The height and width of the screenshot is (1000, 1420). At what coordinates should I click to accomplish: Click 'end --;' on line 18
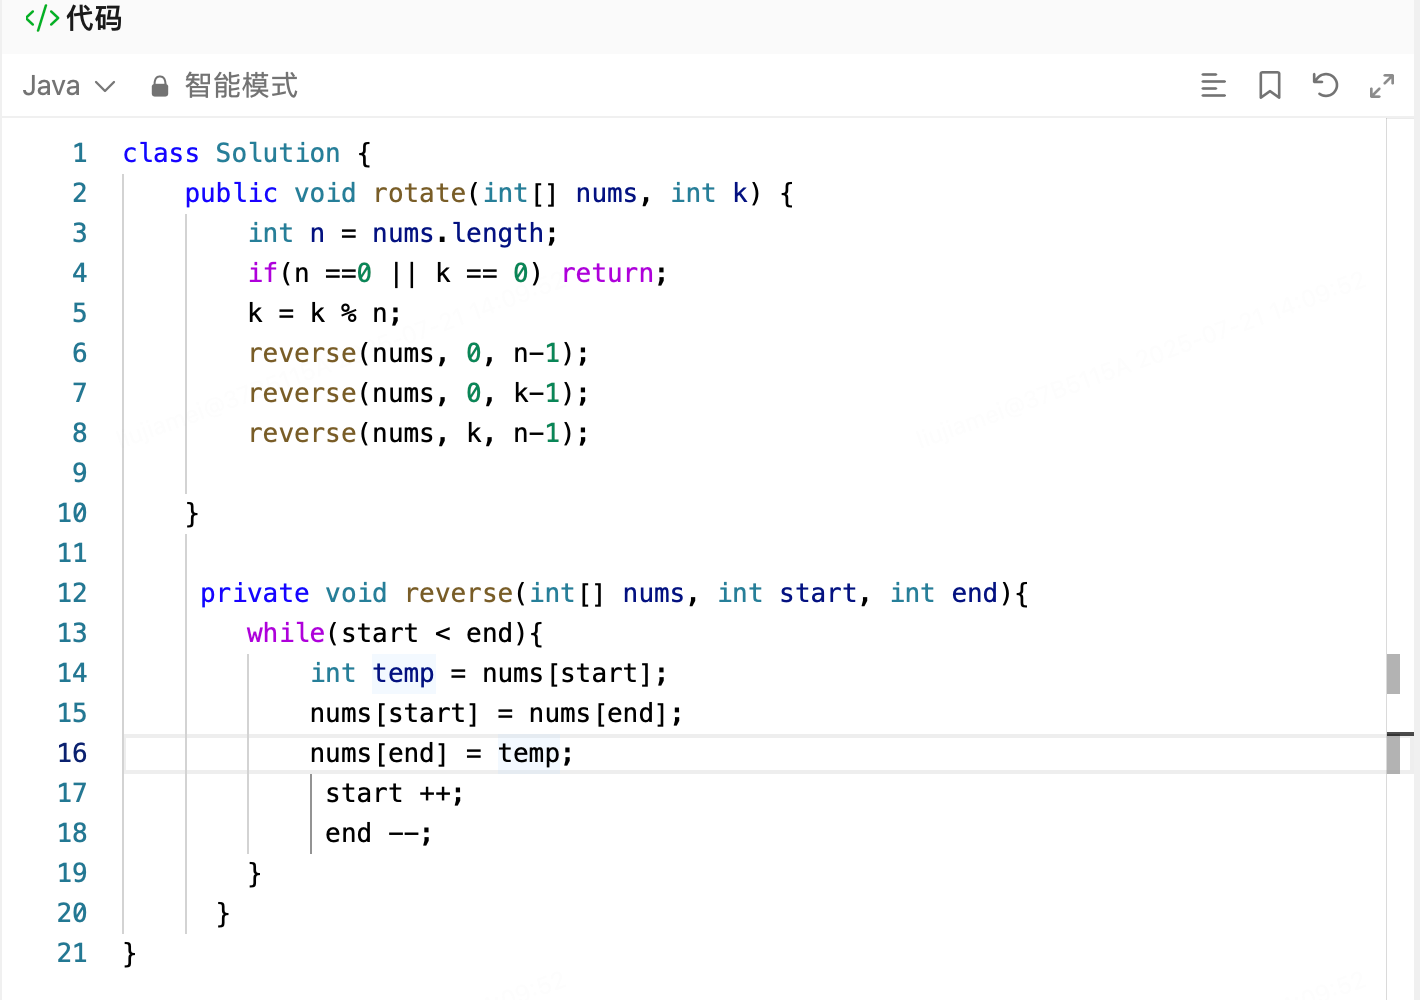coord(379,833)
